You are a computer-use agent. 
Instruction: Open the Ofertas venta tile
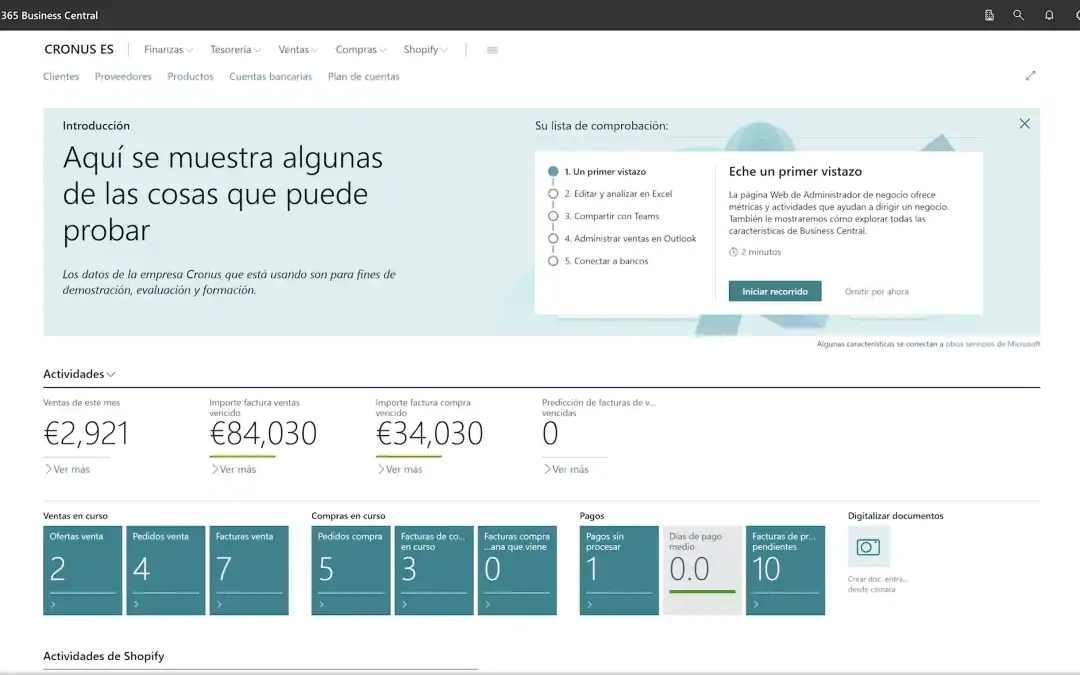83,570
